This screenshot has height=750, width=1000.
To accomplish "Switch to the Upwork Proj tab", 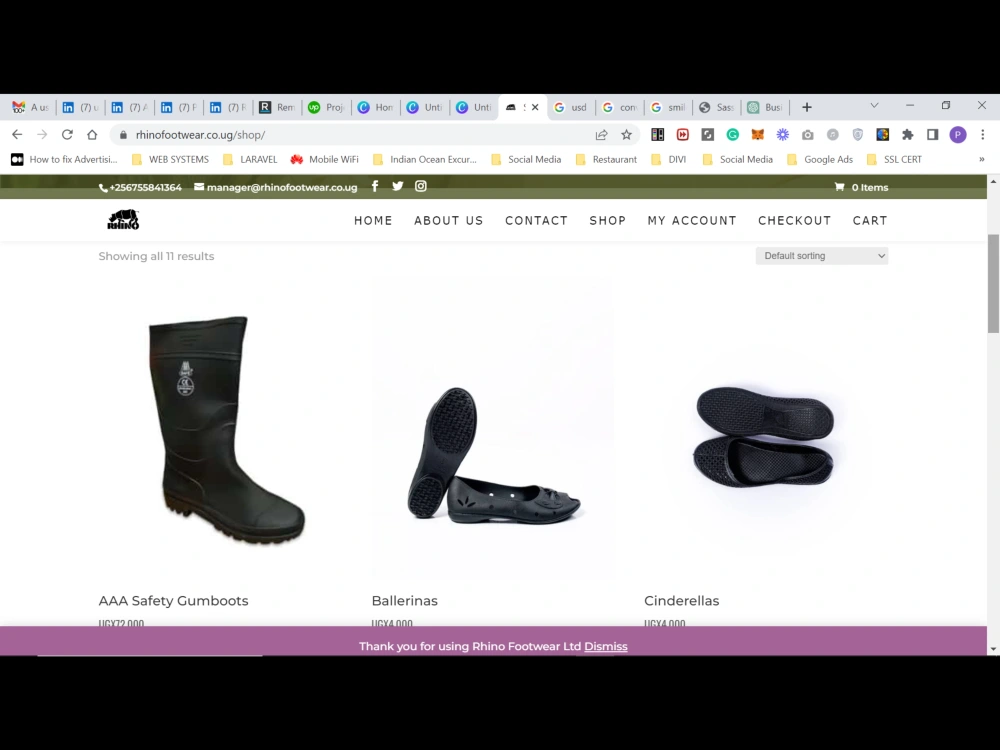I will (327, 107).
